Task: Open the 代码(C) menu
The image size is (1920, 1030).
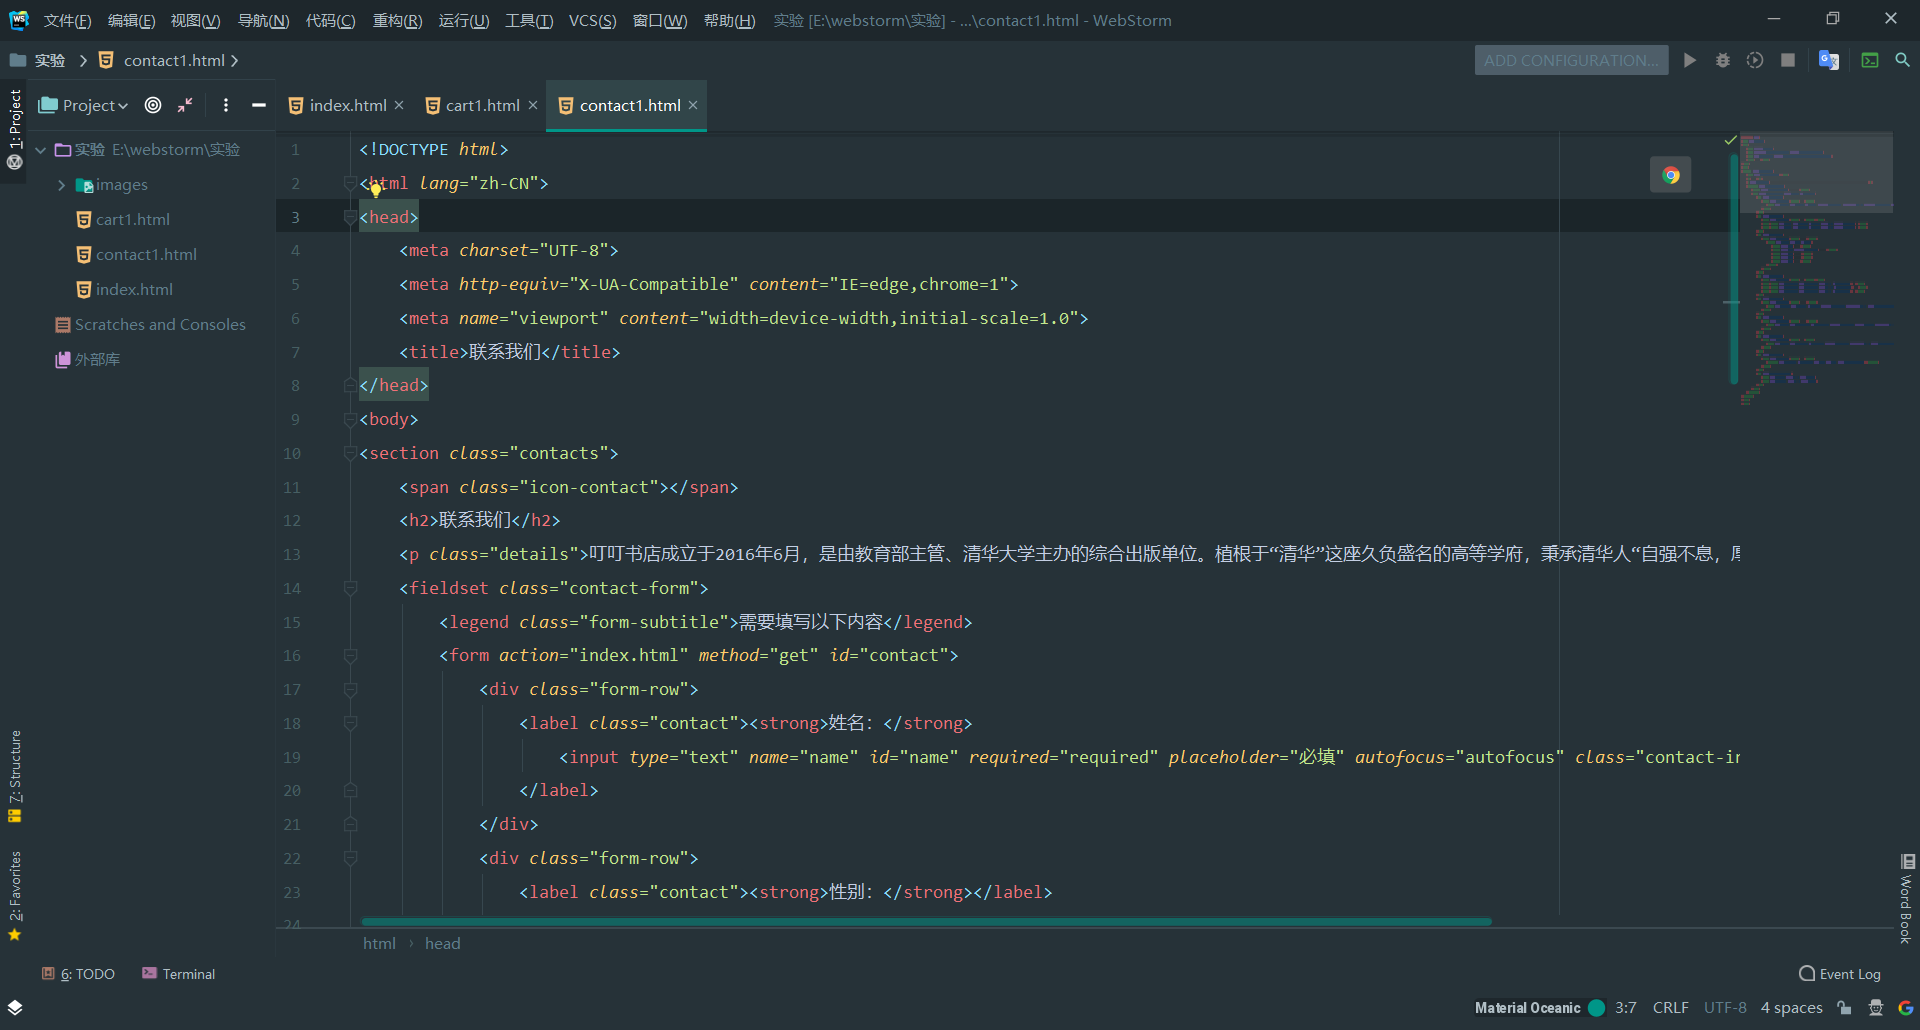Action: pyautogui.click(x=330, y=21)
